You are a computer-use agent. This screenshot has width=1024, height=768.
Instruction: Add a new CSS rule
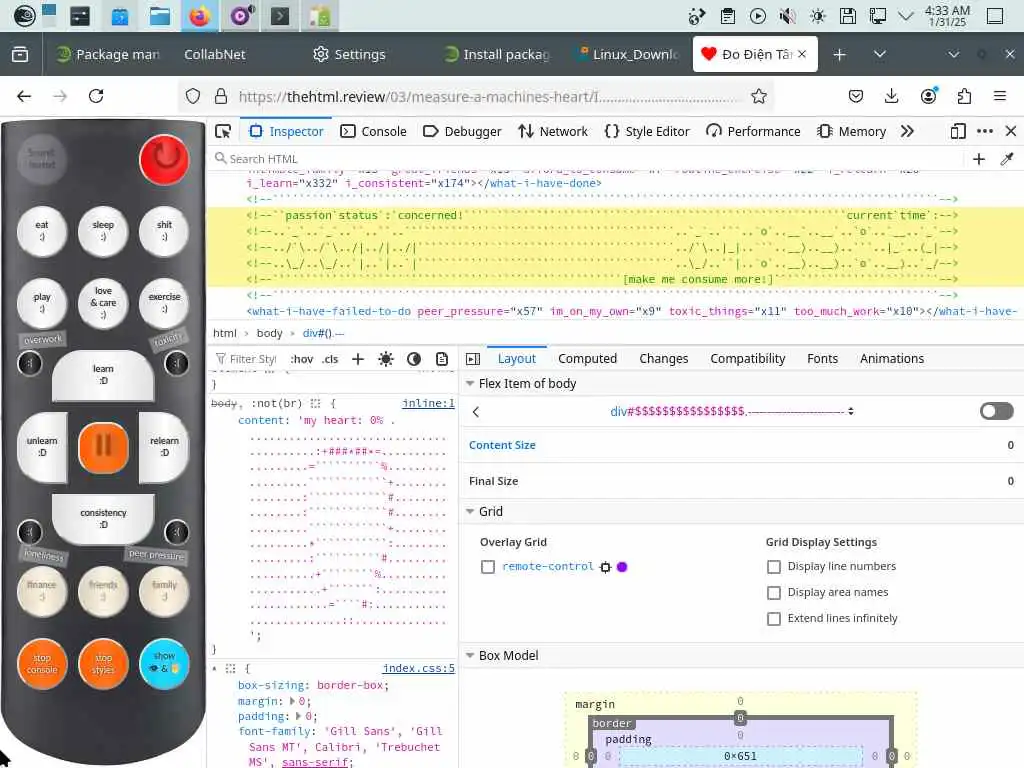coord(358,359)
